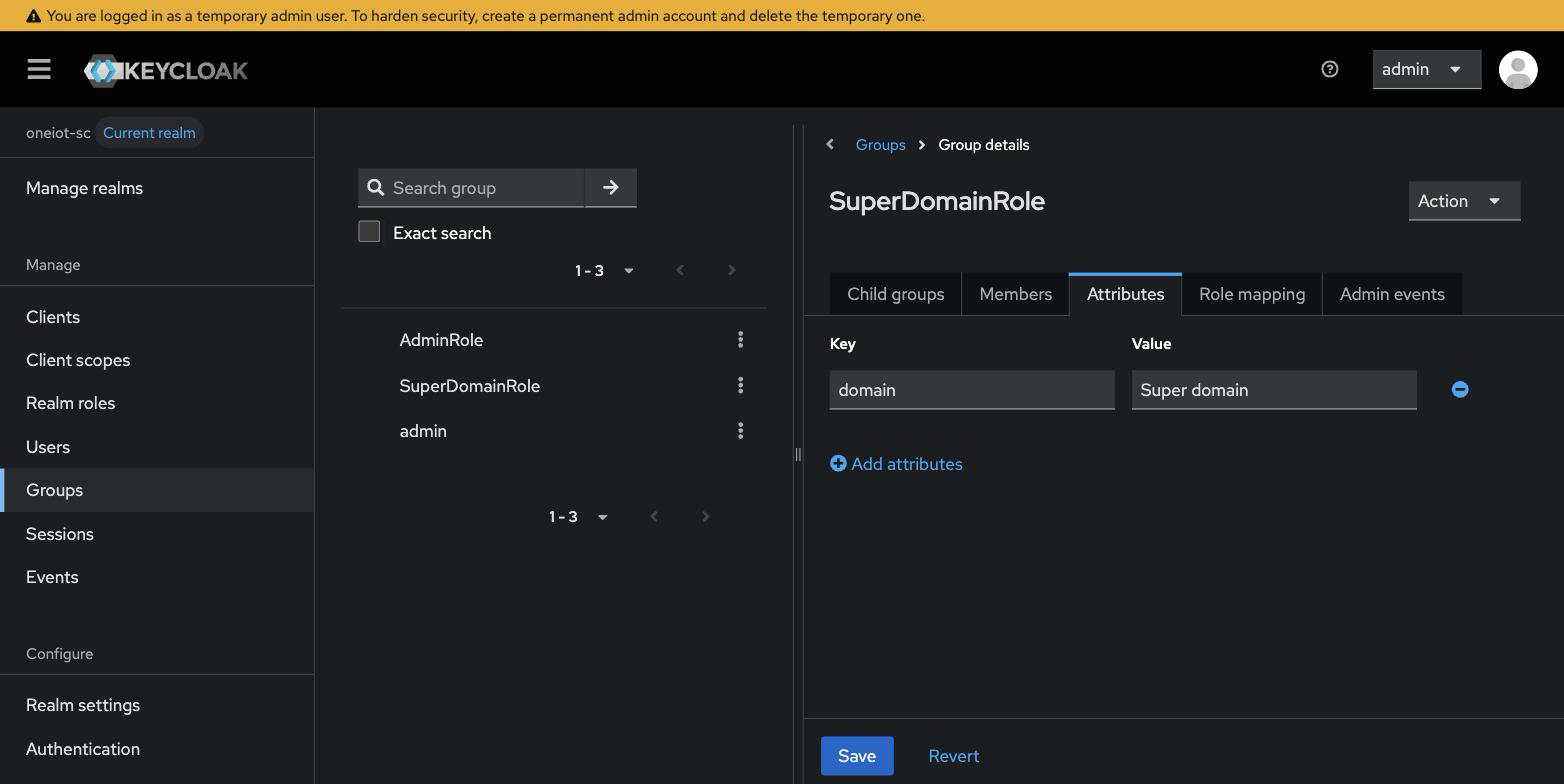Open the help question mark icon
This screenshot has width=1564, height=784.
point(1329,69)
